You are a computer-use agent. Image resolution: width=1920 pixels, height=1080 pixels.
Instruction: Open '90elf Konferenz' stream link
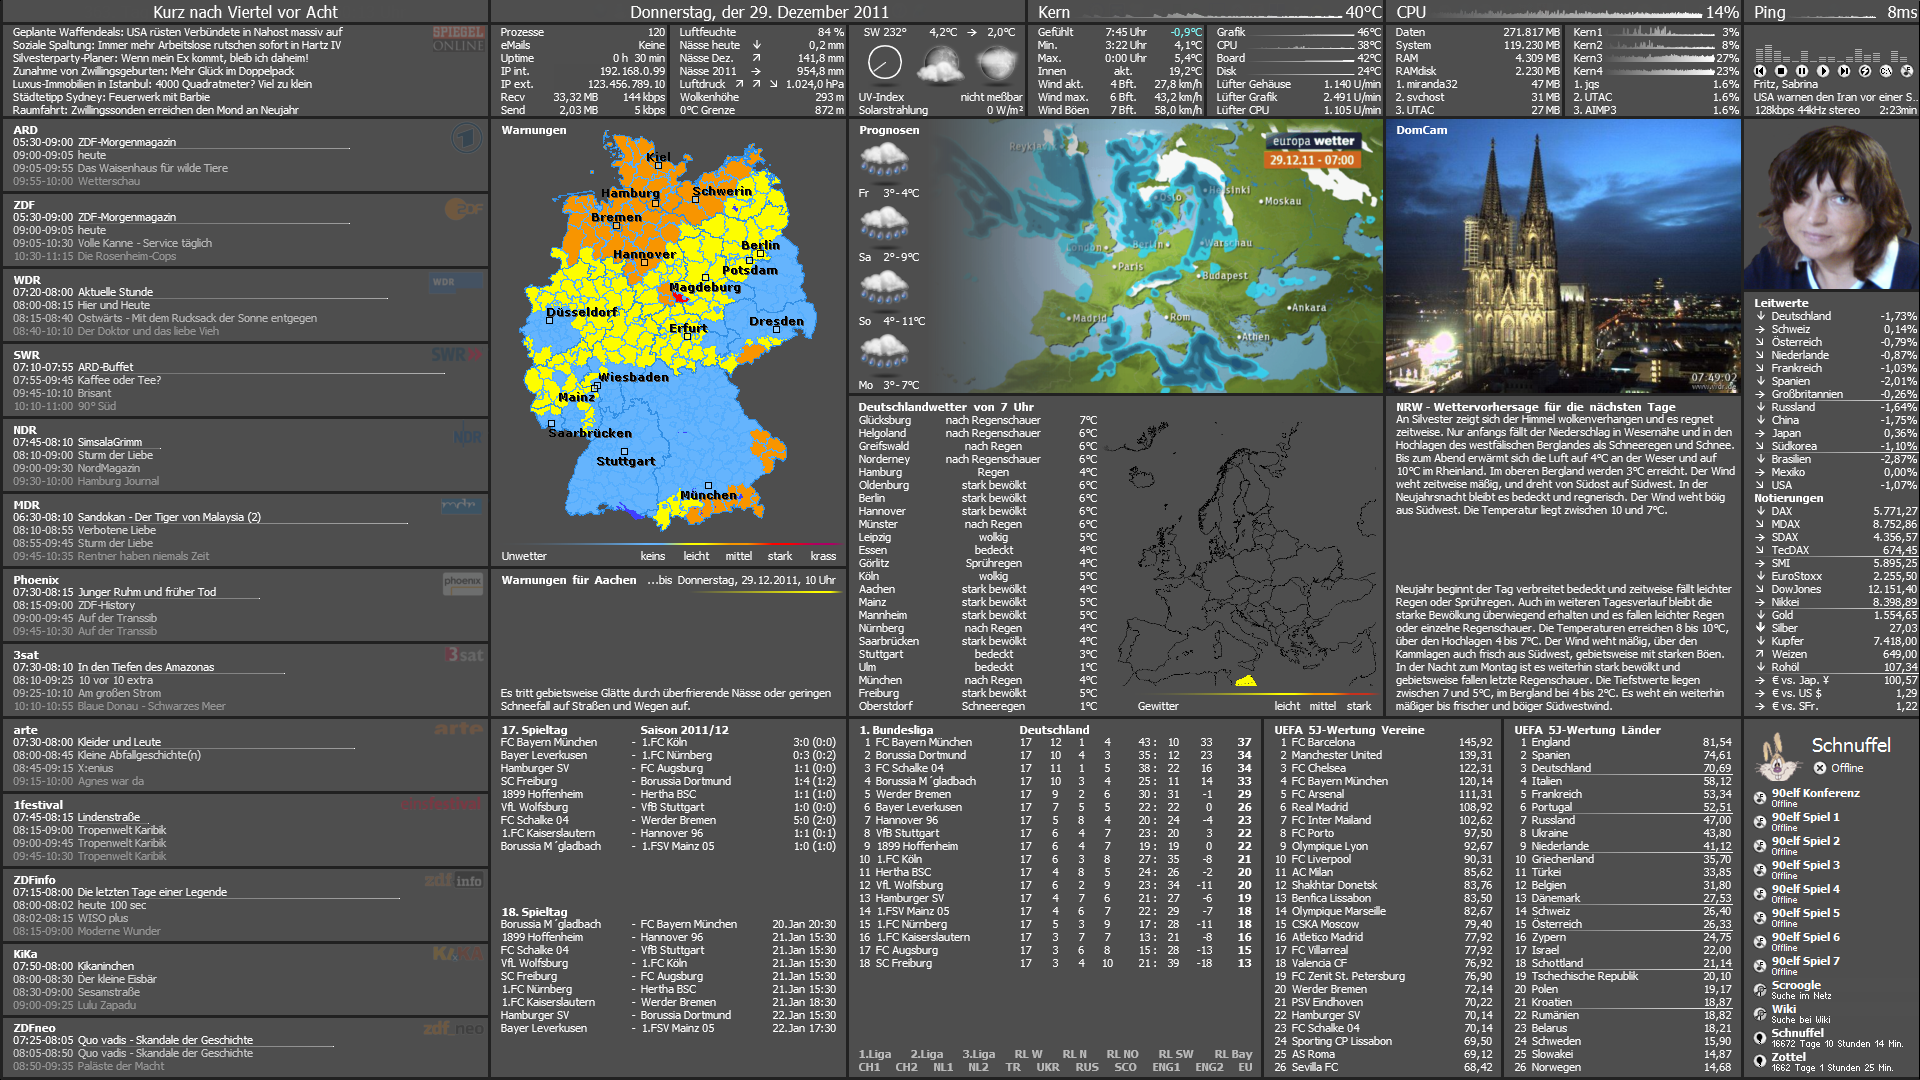point(1816,793)
